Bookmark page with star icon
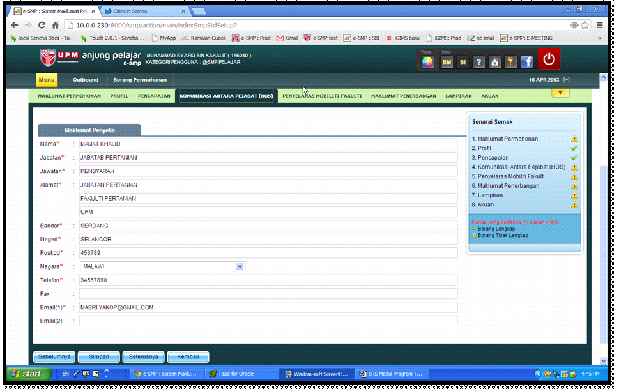Image resolution: width=620 pixels, height=392 pixels. (x=585, y=25)
